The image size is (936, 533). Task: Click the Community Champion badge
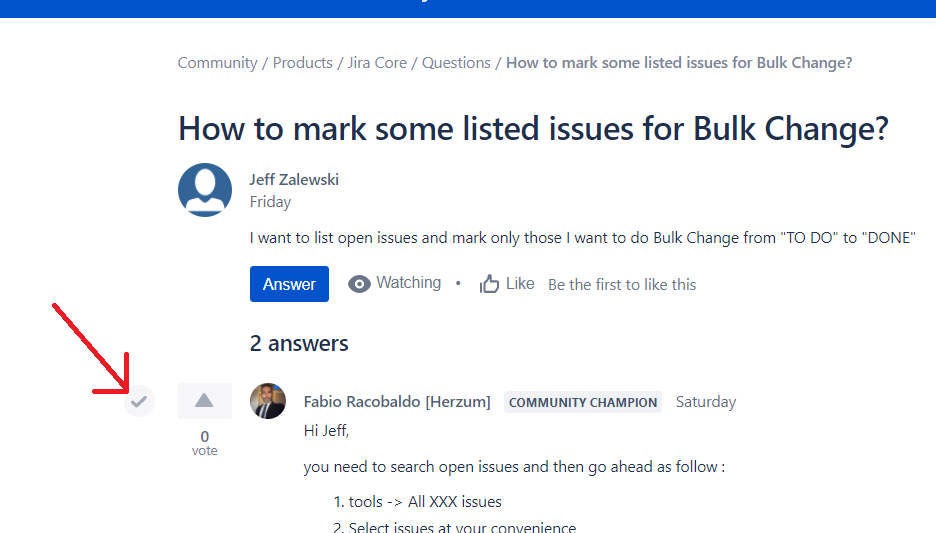pos(583,402)
